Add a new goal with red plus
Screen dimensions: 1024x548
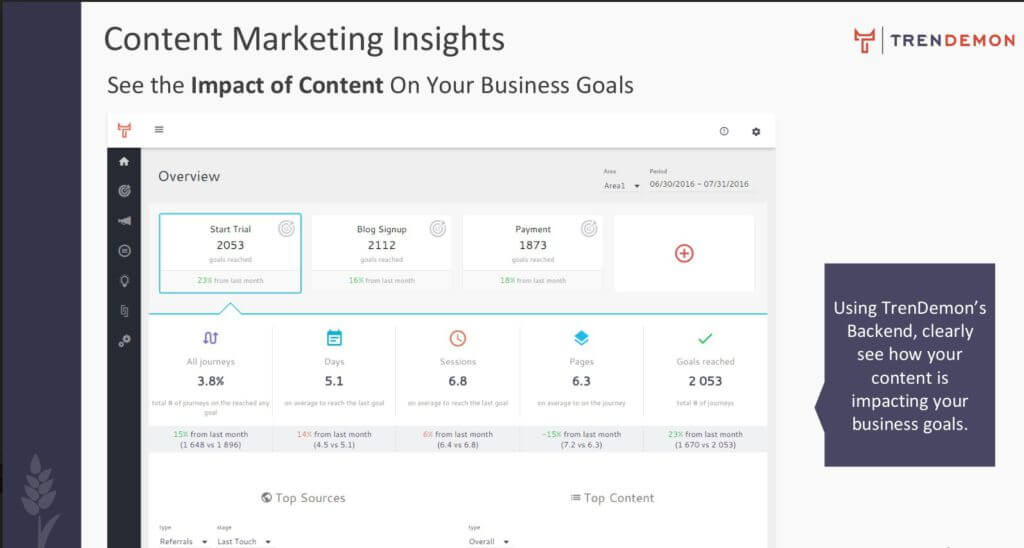[684, 253]
